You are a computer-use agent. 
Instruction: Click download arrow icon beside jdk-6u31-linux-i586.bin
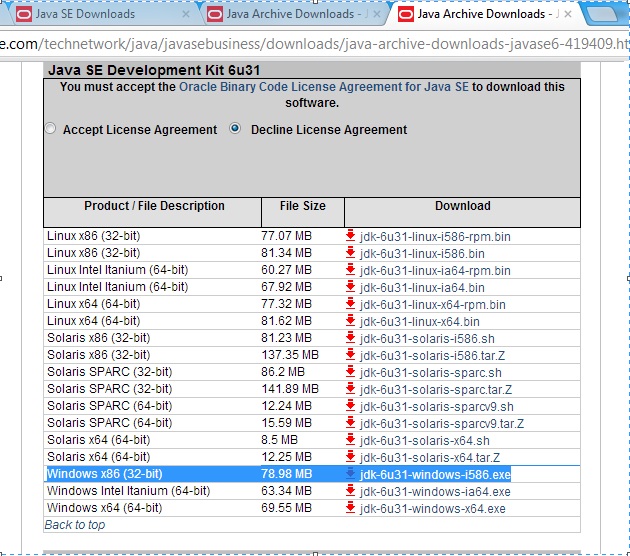[350, 253]
